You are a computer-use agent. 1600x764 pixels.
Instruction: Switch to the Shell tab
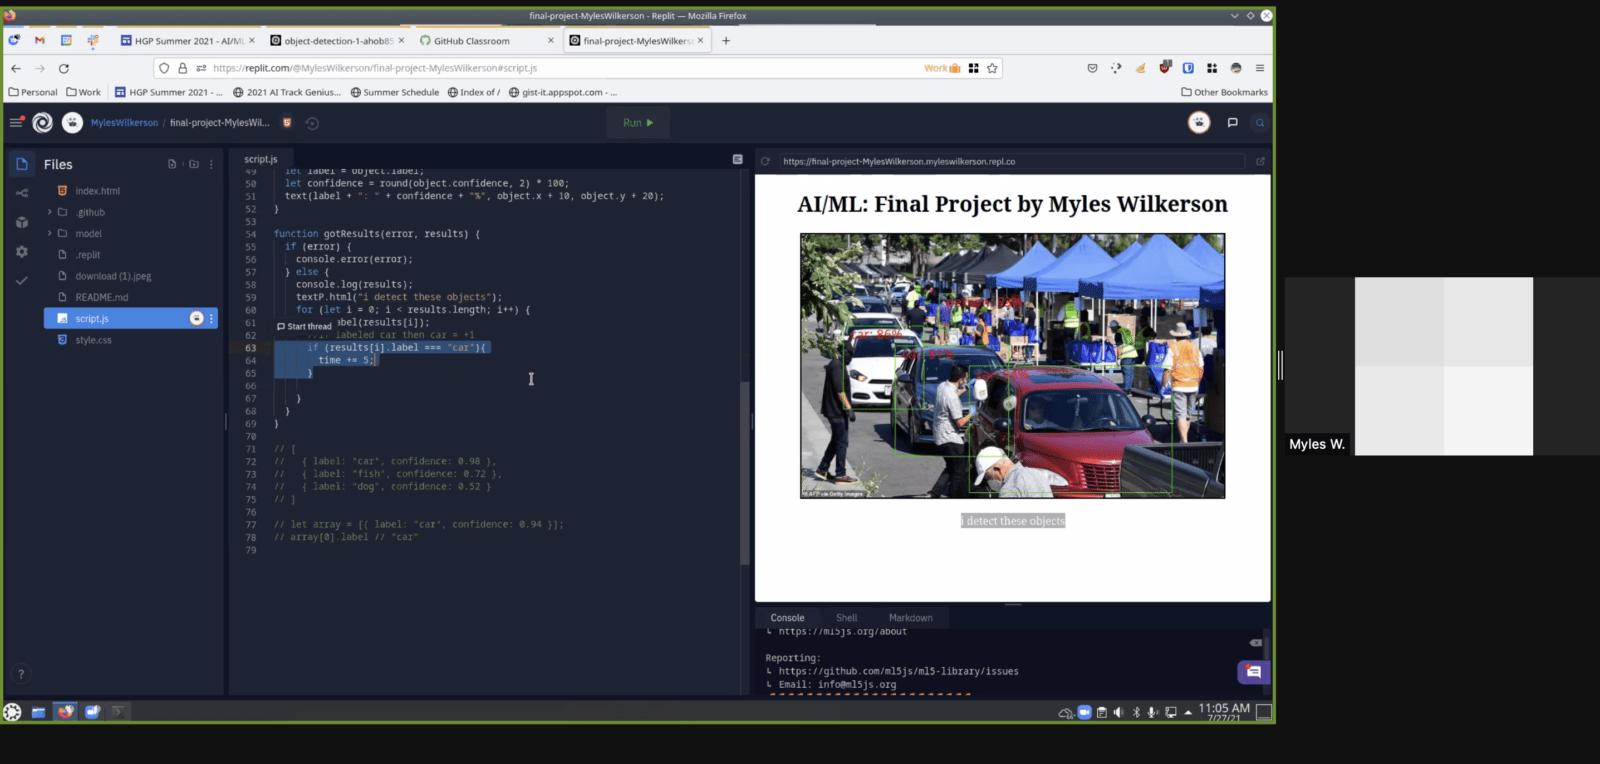point(846,618)
